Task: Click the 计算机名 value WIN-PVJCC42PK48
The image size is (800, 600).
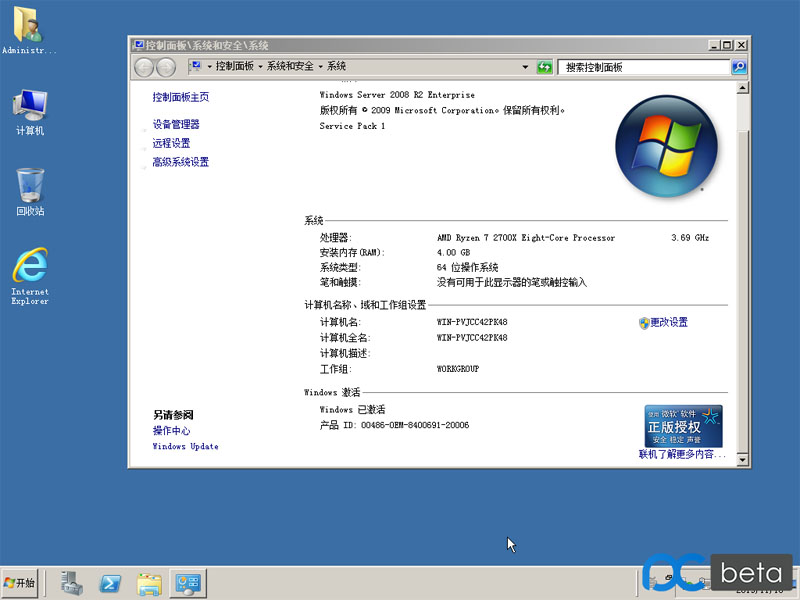Action: pyautogui.click(x=472, y=322)
